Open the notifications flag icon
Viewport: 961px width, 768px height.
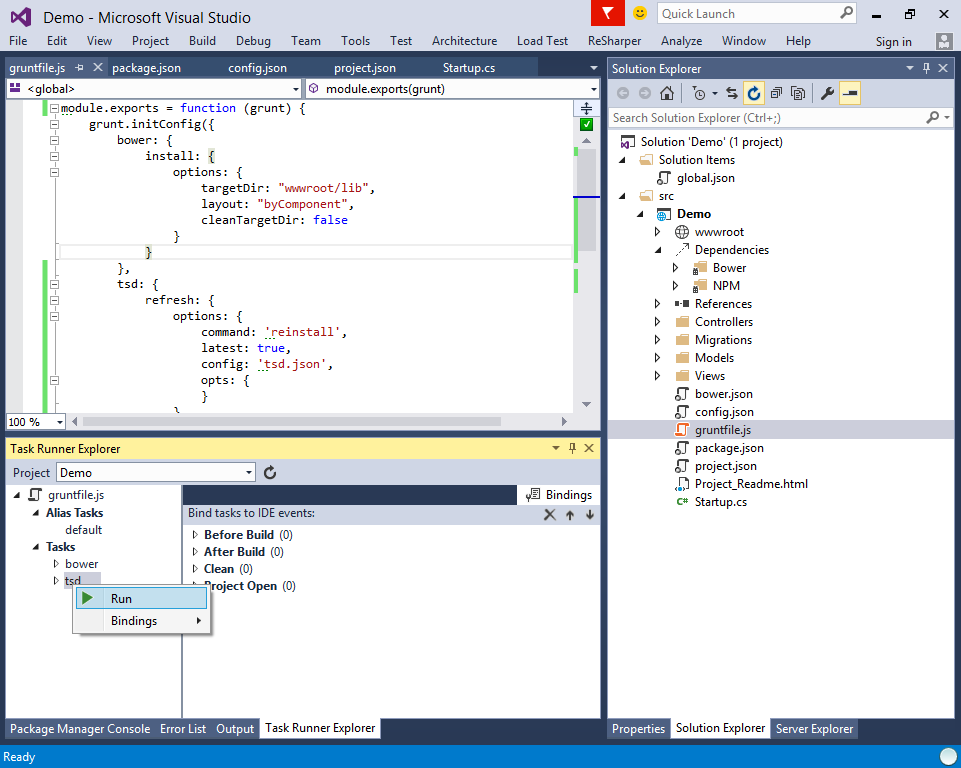(607, 13)
